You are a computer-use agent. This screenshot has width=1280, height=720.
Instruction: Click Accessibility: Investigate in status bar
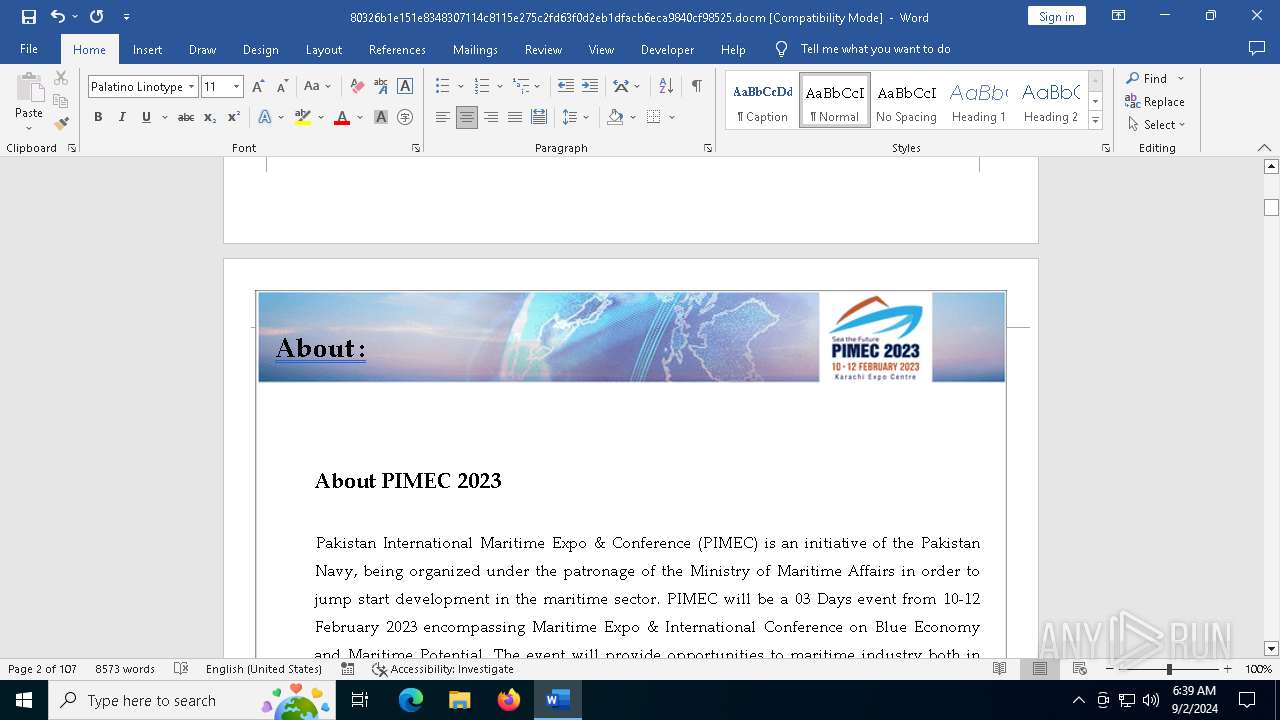443,669
